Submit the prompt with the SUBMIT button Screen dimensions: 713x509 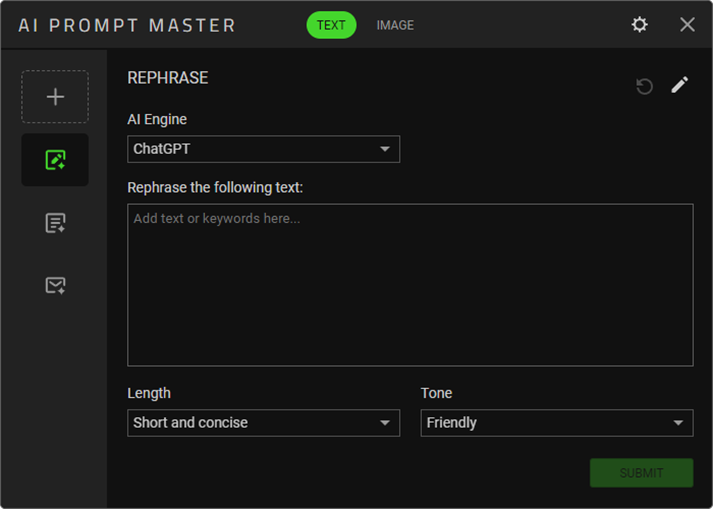tap(641, 473)
